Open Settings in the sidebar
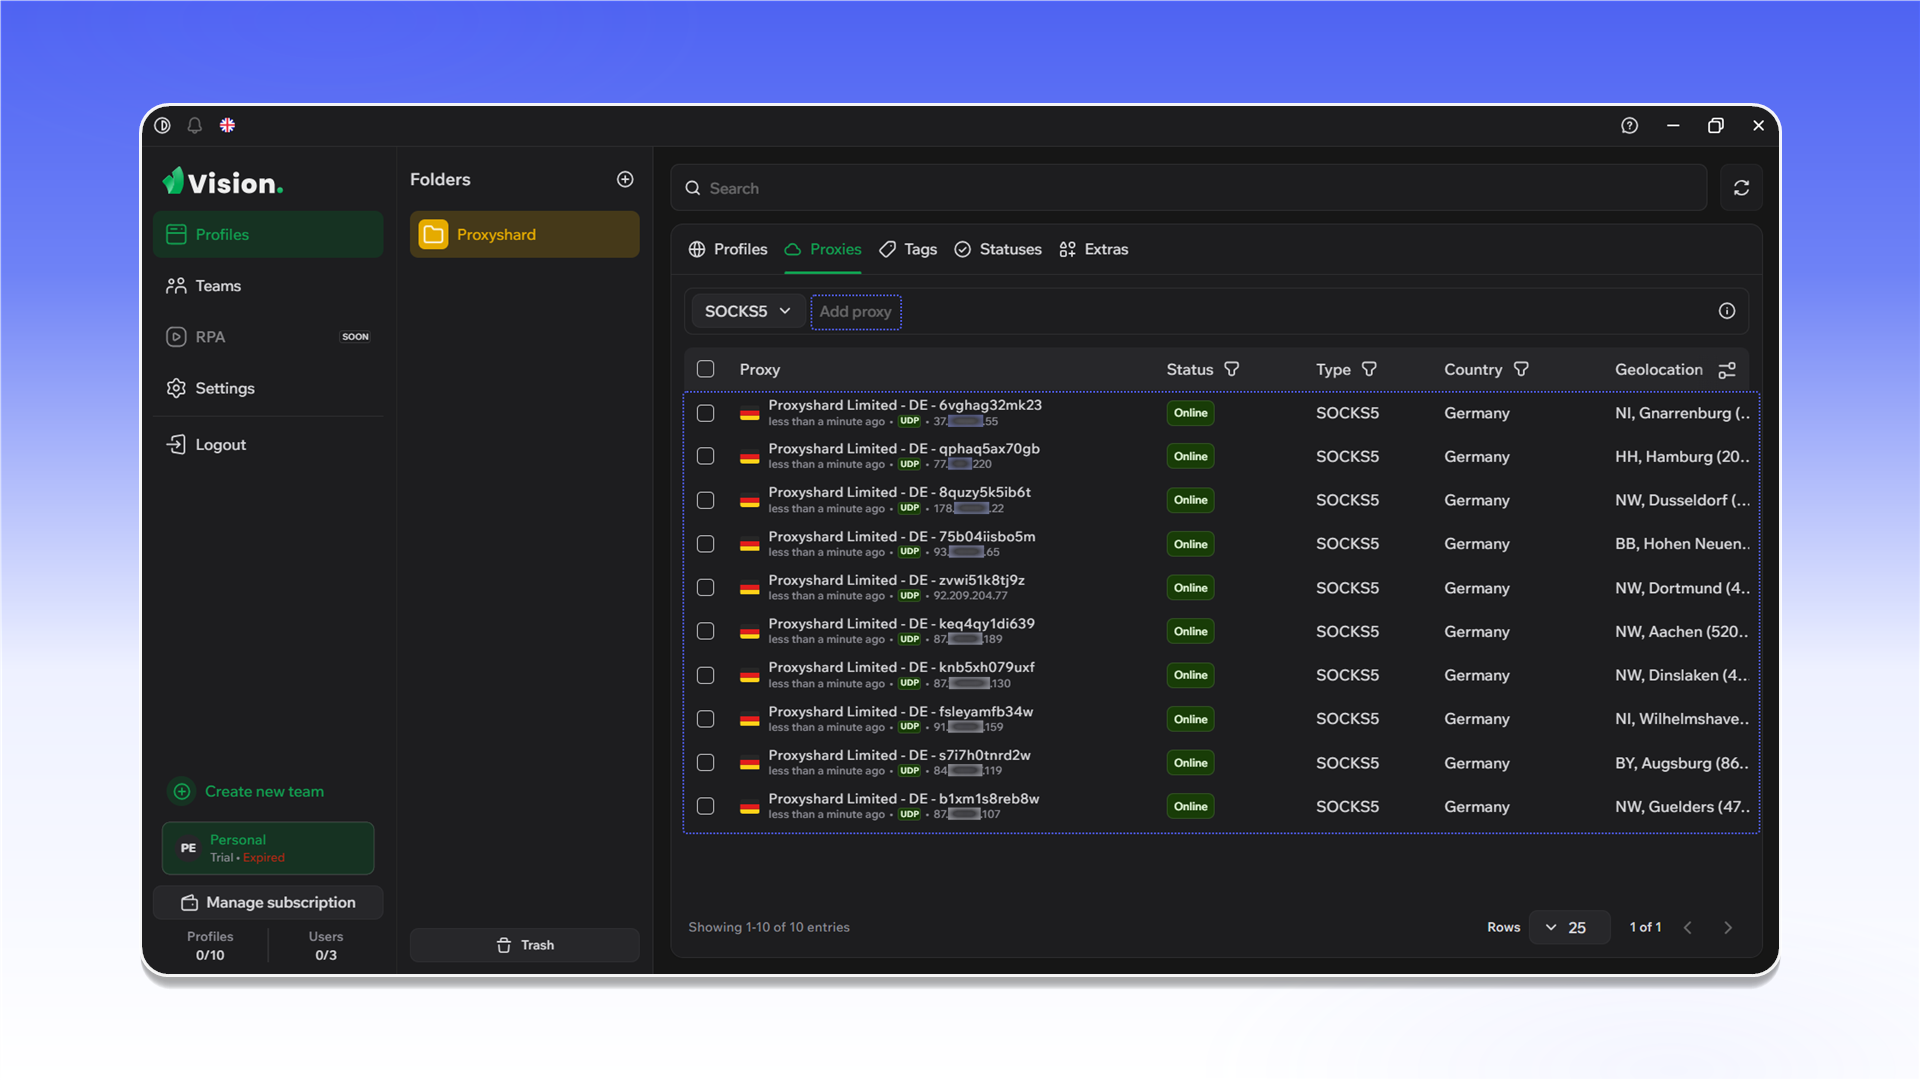Screen dimensions: 1920x1080 click(x=268, y=388)
